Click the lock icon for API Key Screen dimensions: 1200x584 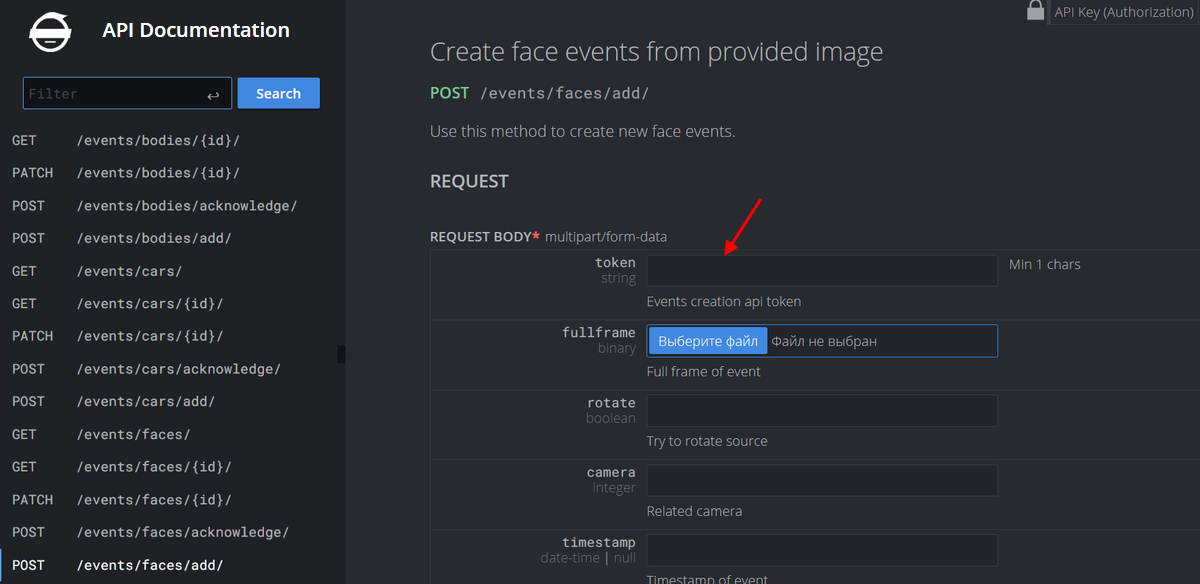[x=1035, y=11]
